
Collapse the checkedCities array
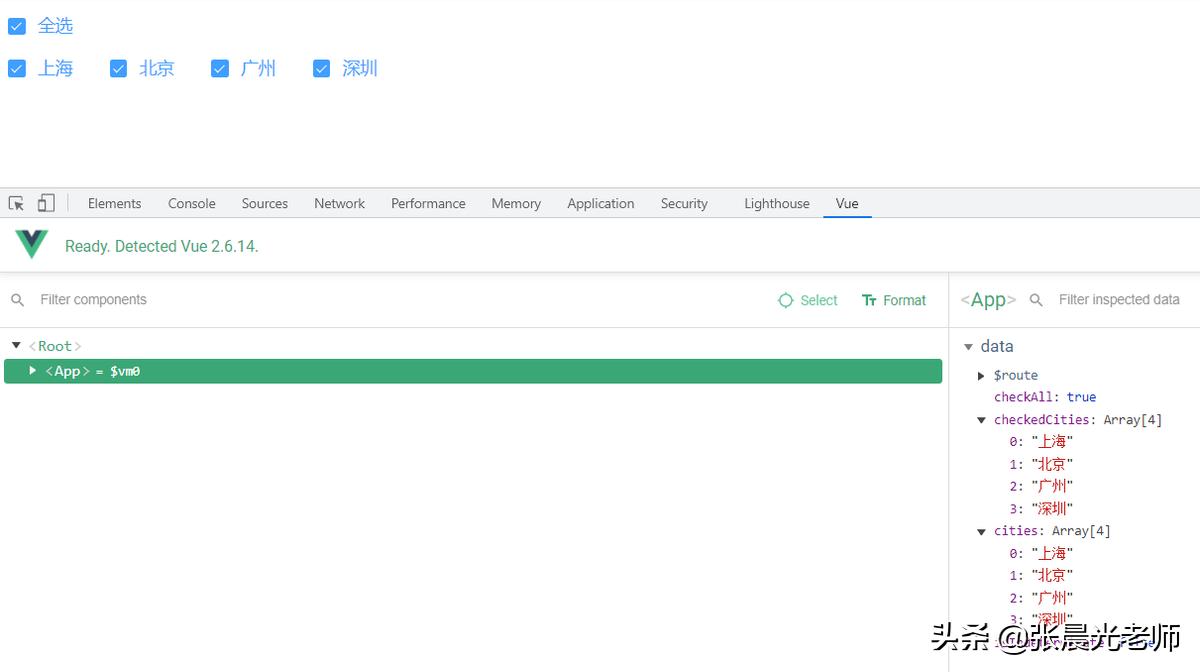(981, 420)
